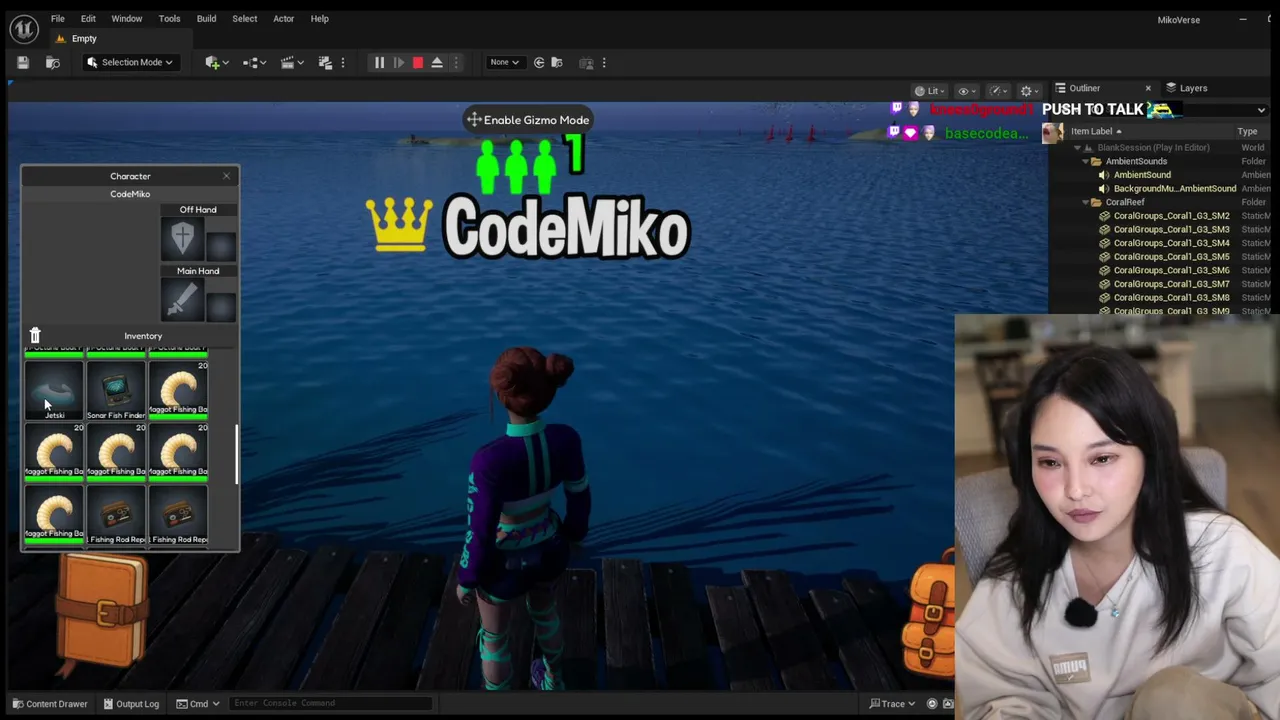Open the Tools menu
The image size is (1280, 720).
pyautogui.click(x=169, y=18)
